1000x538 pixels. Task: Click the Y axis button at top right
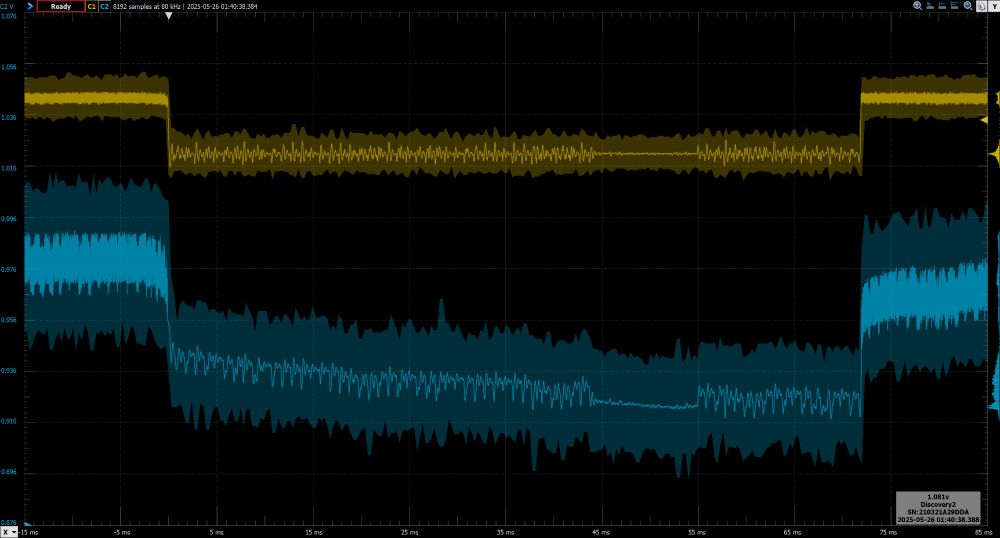[994, 6]
